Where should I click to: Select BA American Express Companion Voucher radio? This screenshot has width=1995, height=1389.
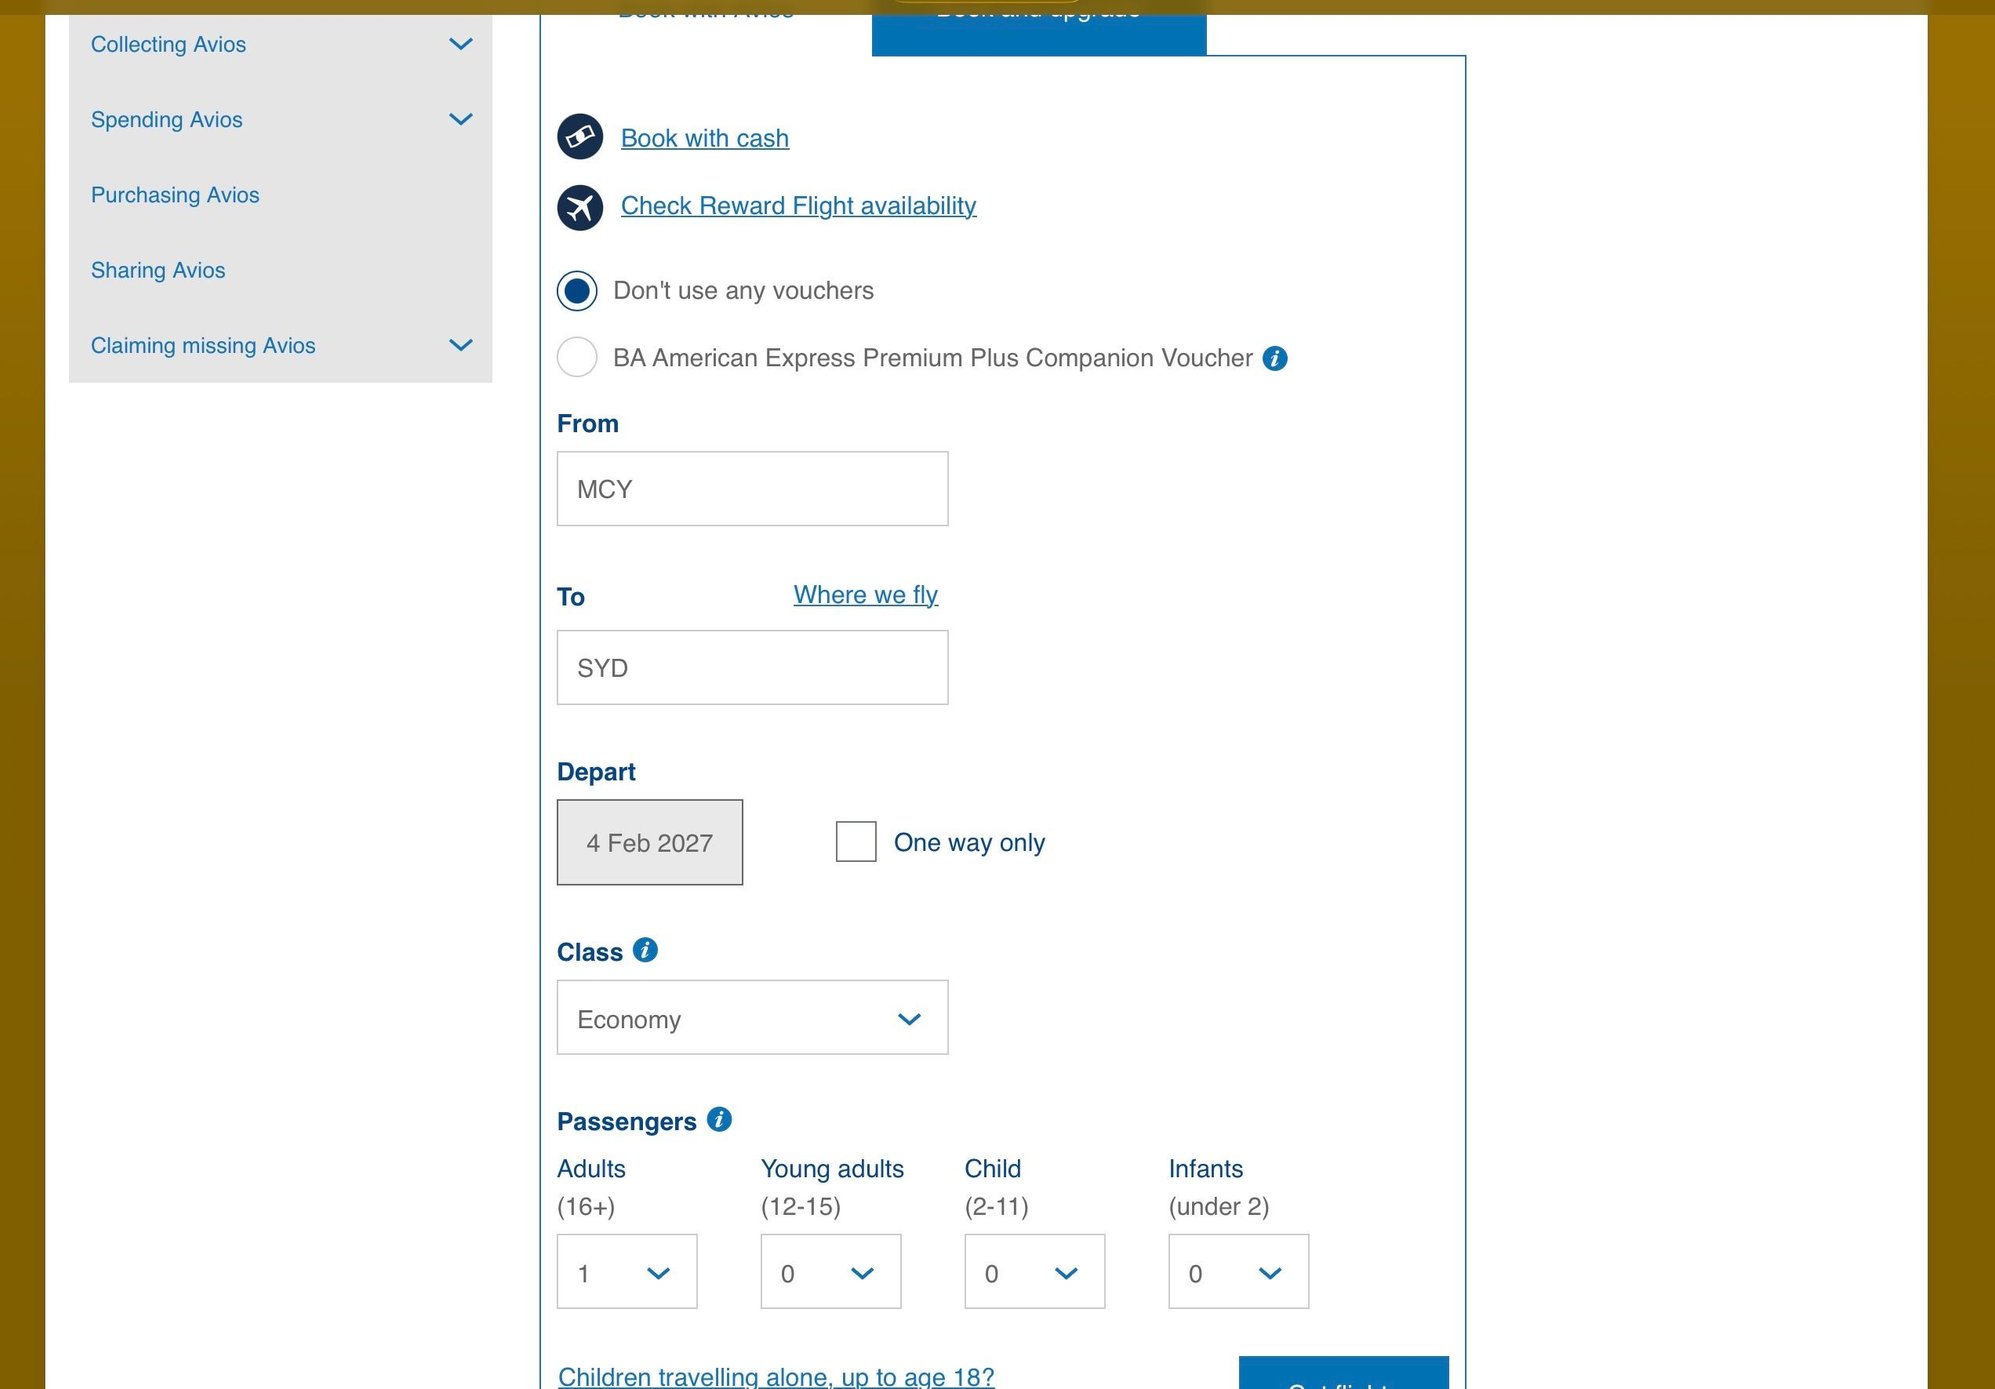577,358
